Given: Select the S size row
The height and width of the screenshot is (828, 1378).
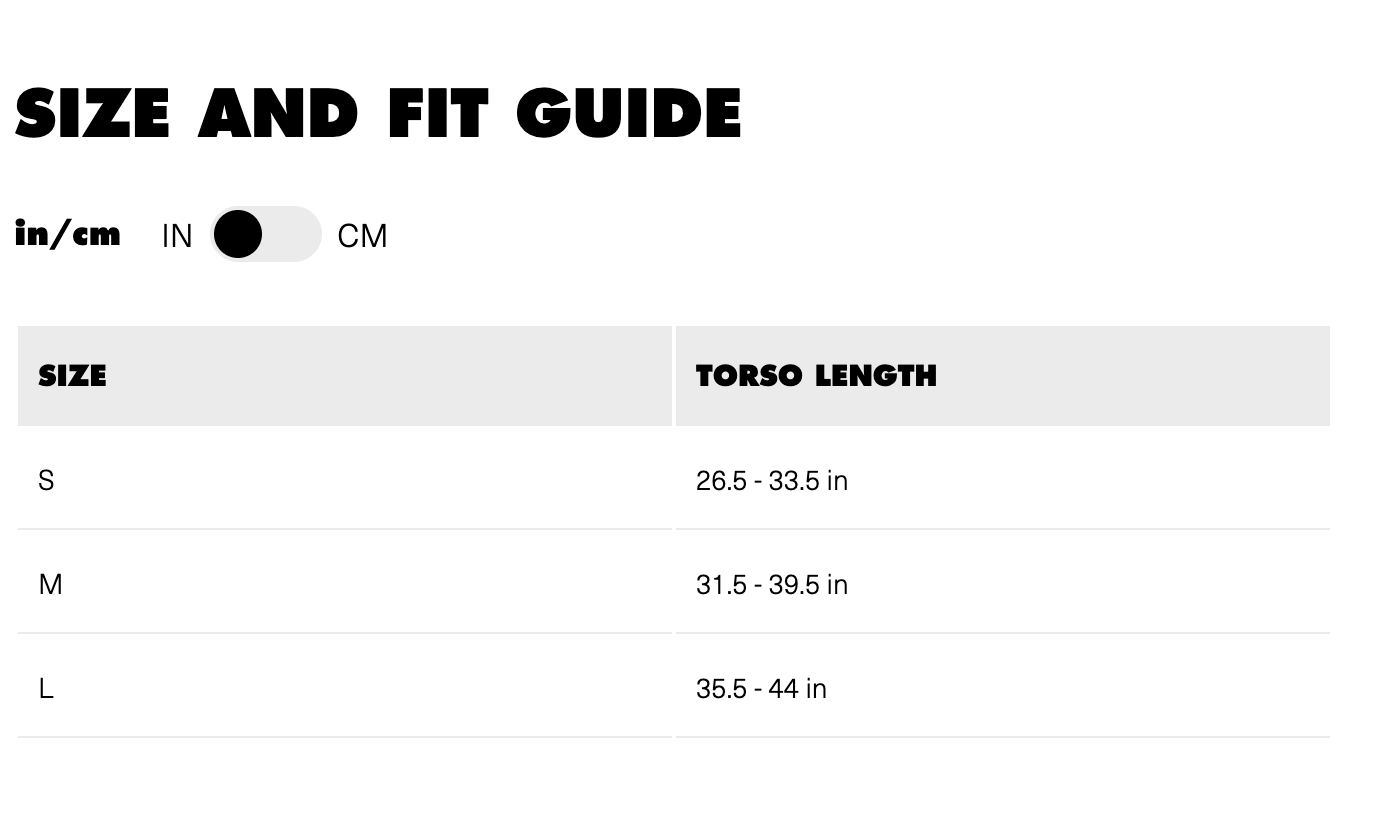Looking at the screenshot, I should point(674,480).
